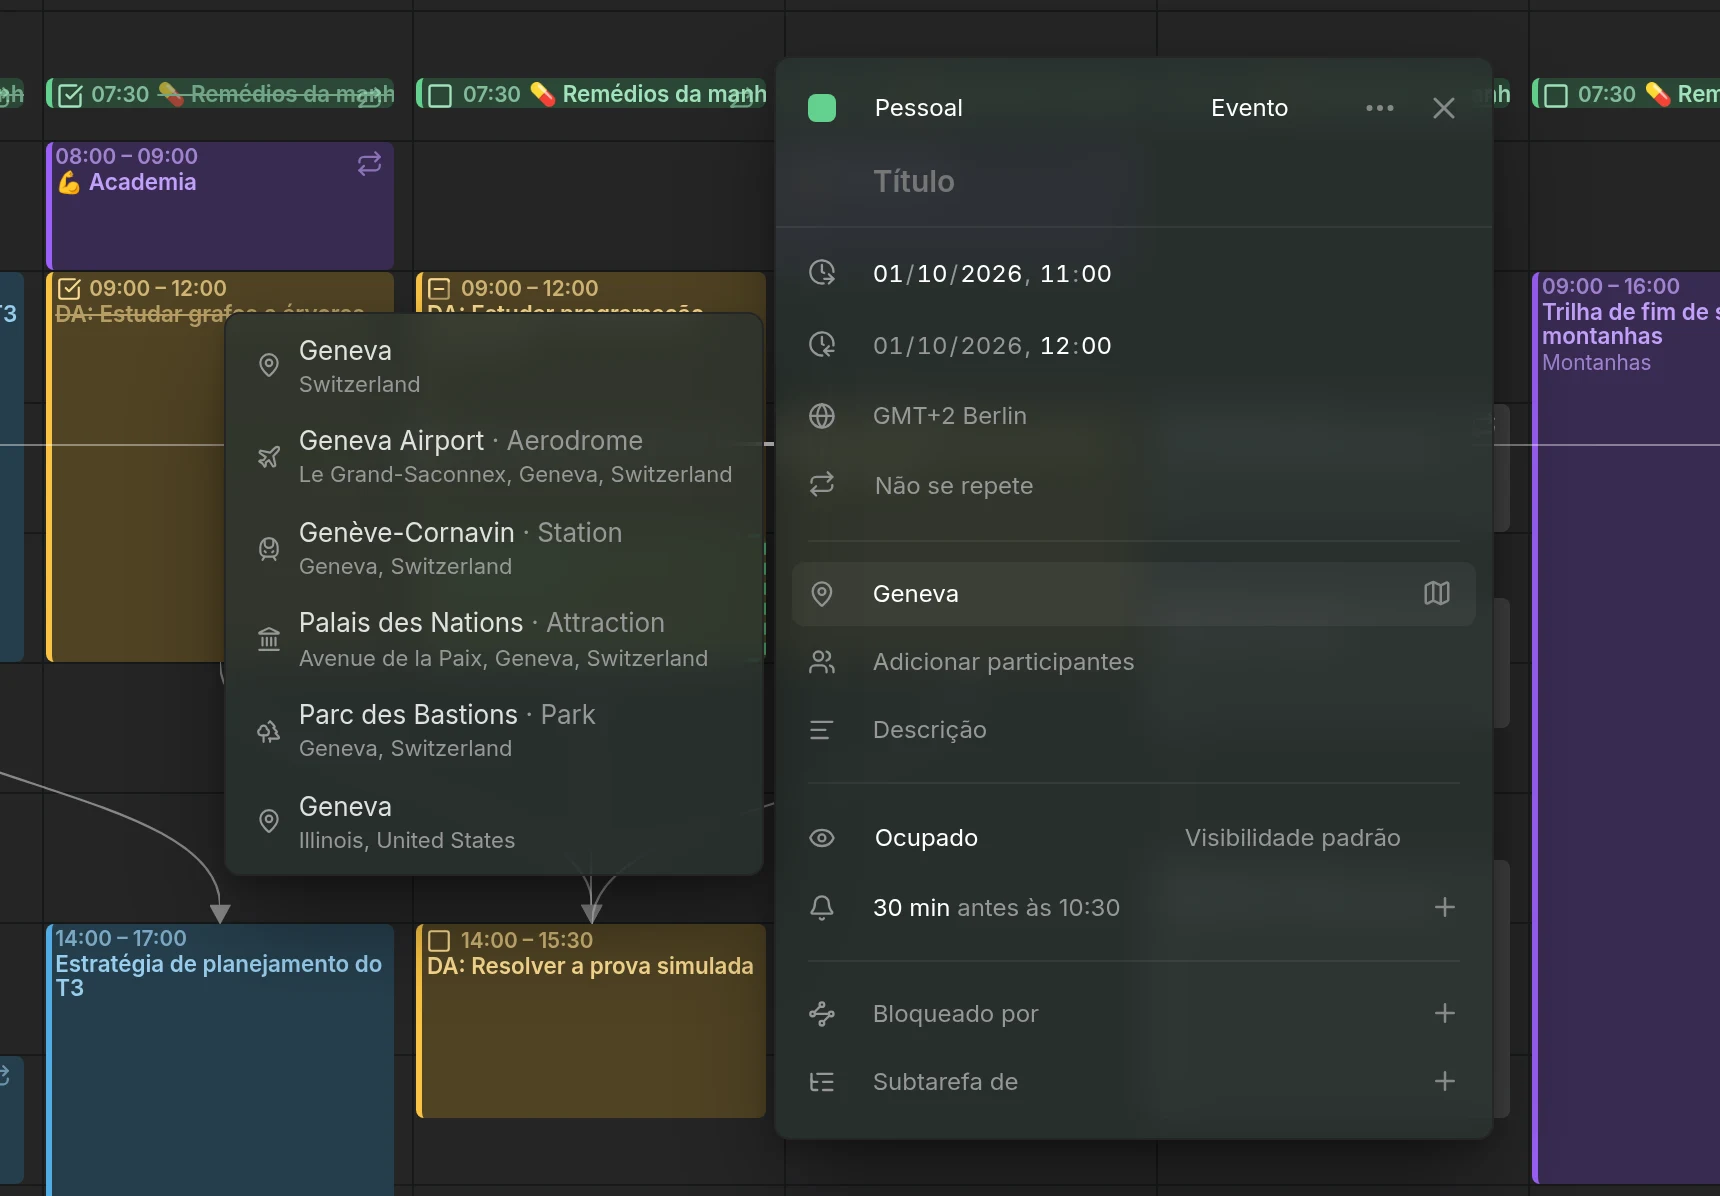This screenshot has width=1720, height=1196.
Task: Click the start time clock icon
Action: pyautogui.click(x=822, y=273)
